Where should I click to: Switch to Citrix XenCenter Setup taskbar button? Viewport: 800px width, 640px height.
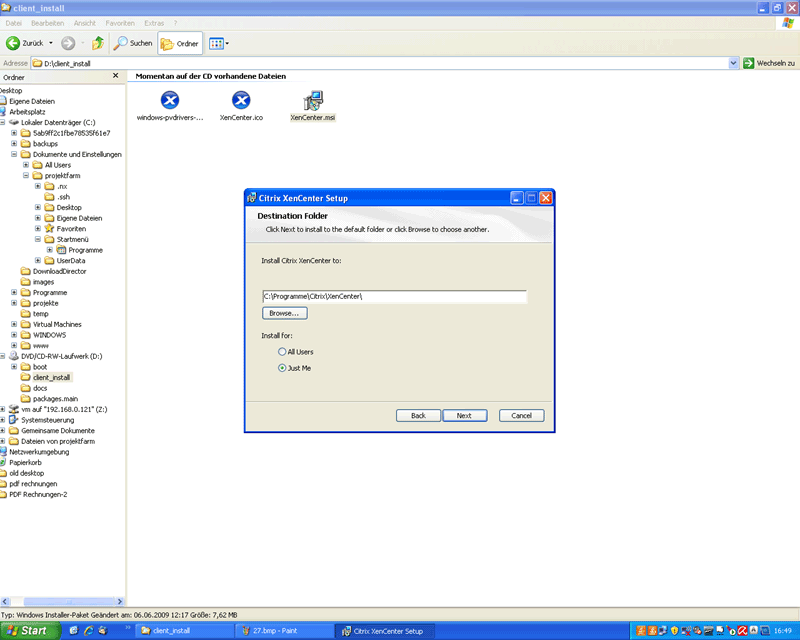[385, 631]
